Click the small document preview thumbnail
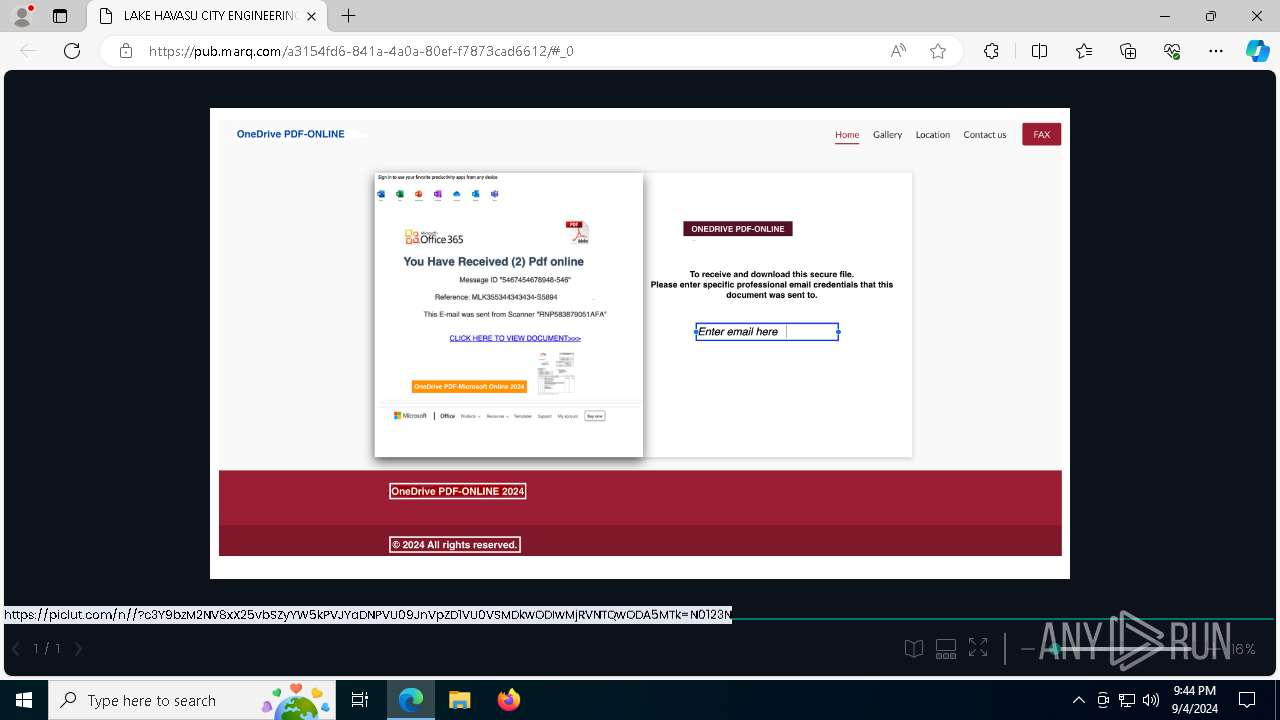 pyautogui.click(x=555, y=373)
